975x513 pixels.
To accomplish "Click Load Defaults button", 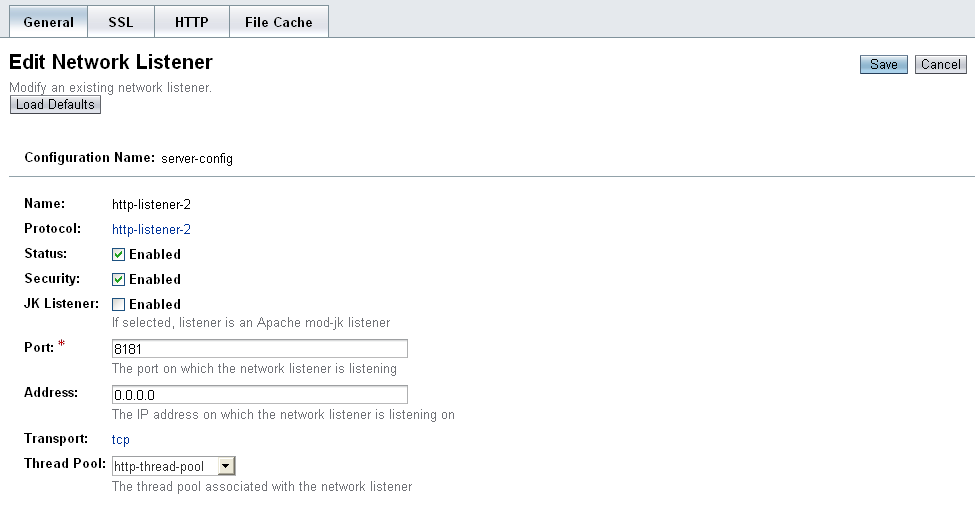I will [x=55, y=104].
